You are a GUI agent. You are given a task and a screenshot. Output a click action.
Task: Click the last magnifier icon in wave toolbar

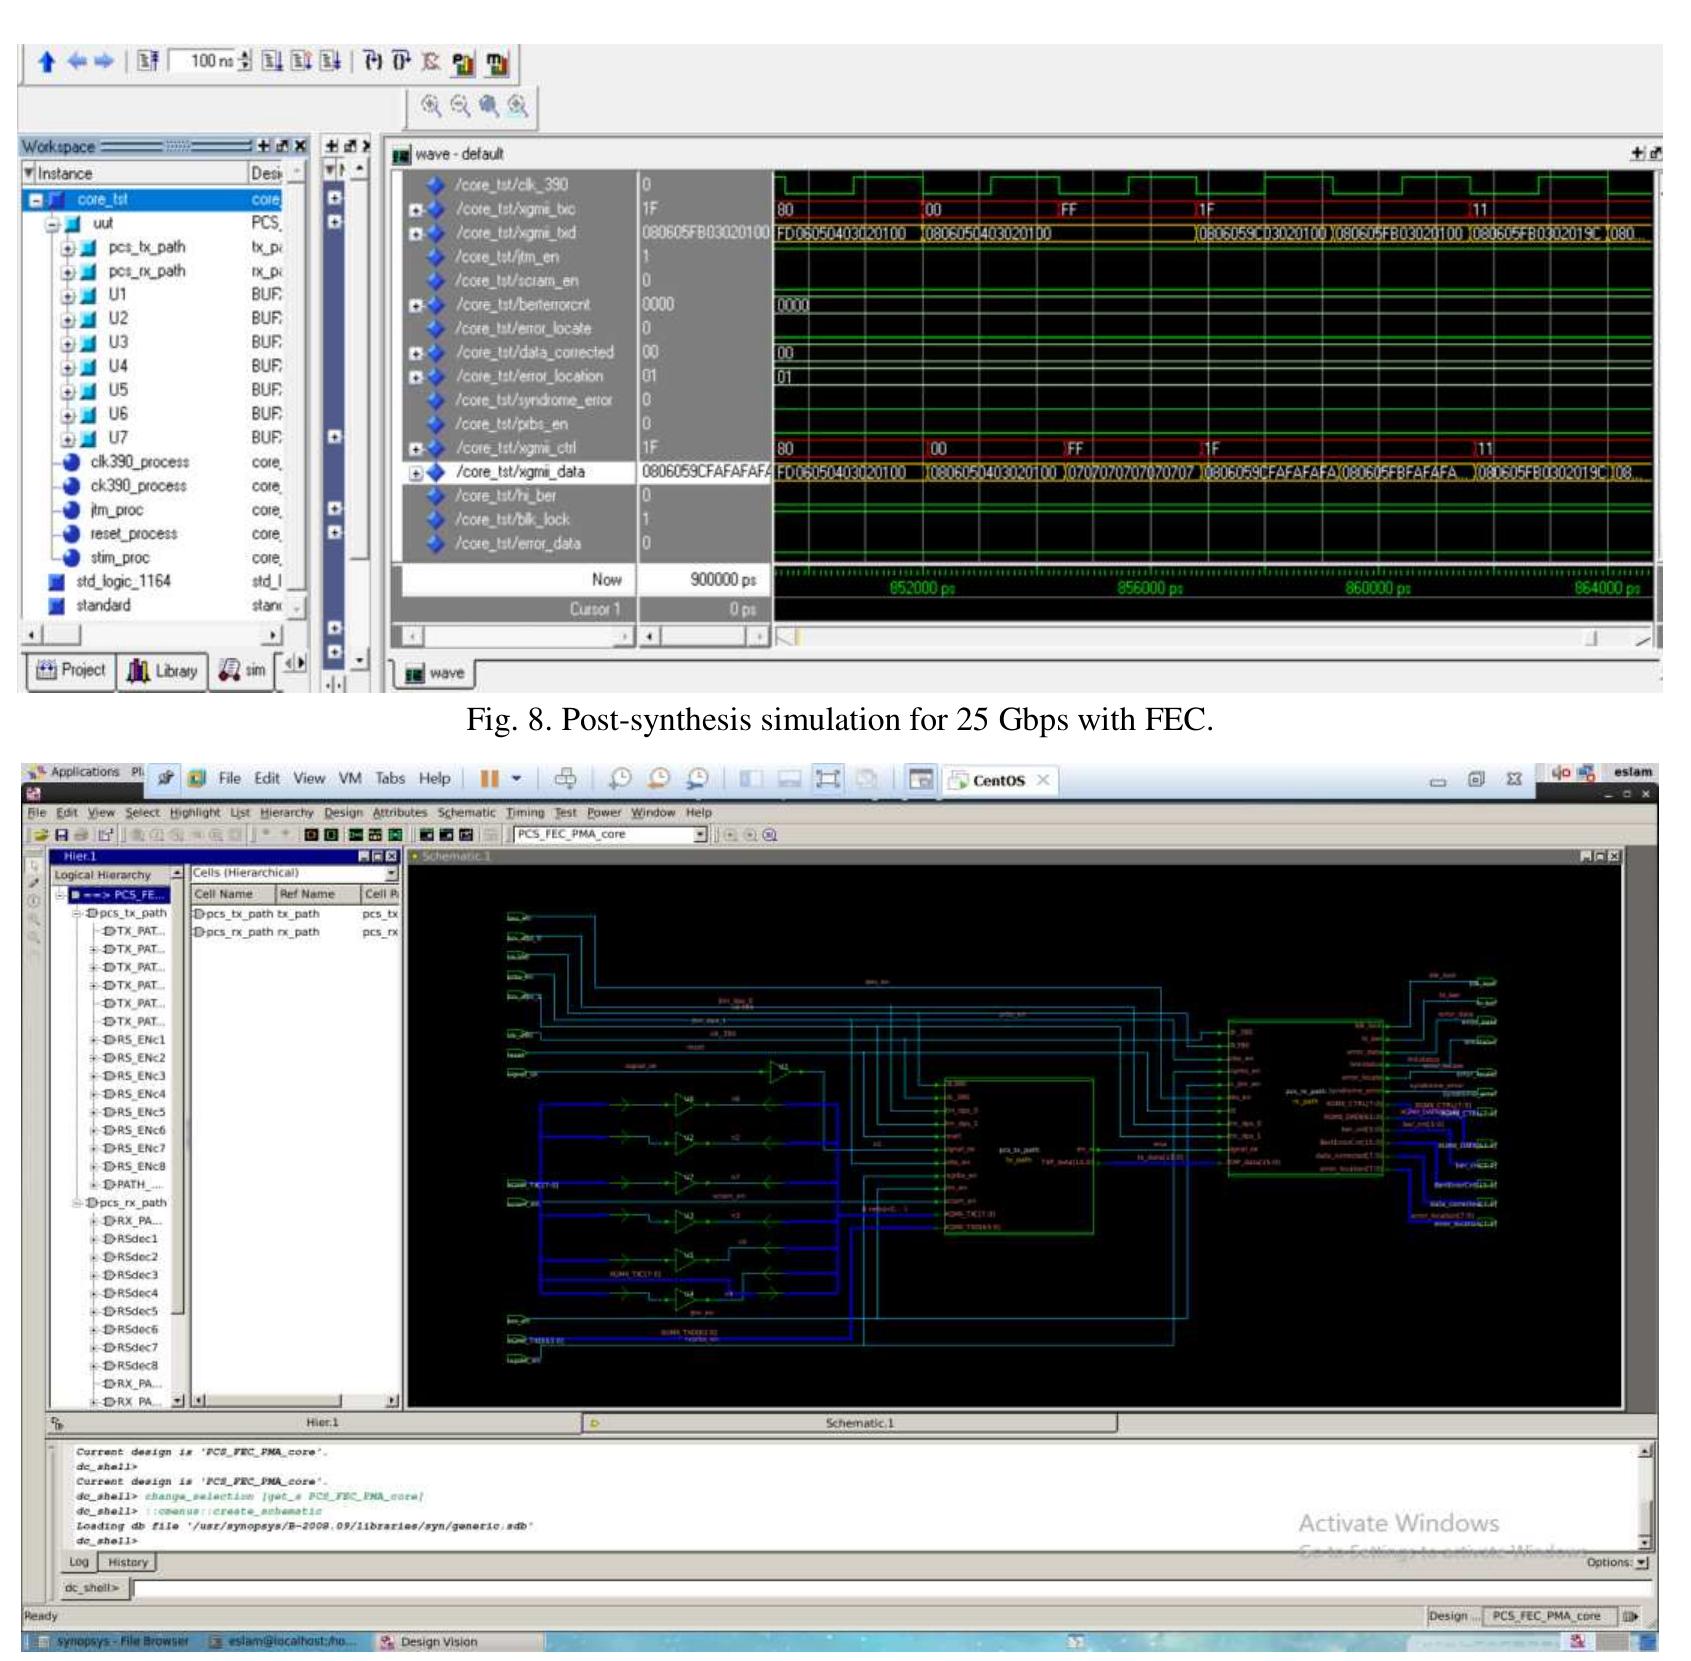(x=517, y=105)
